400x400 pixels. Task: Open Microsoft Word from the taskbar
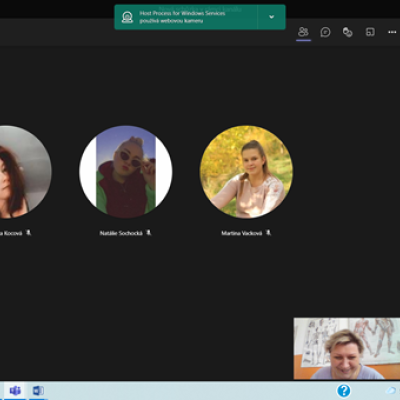(x=38, y=390)
